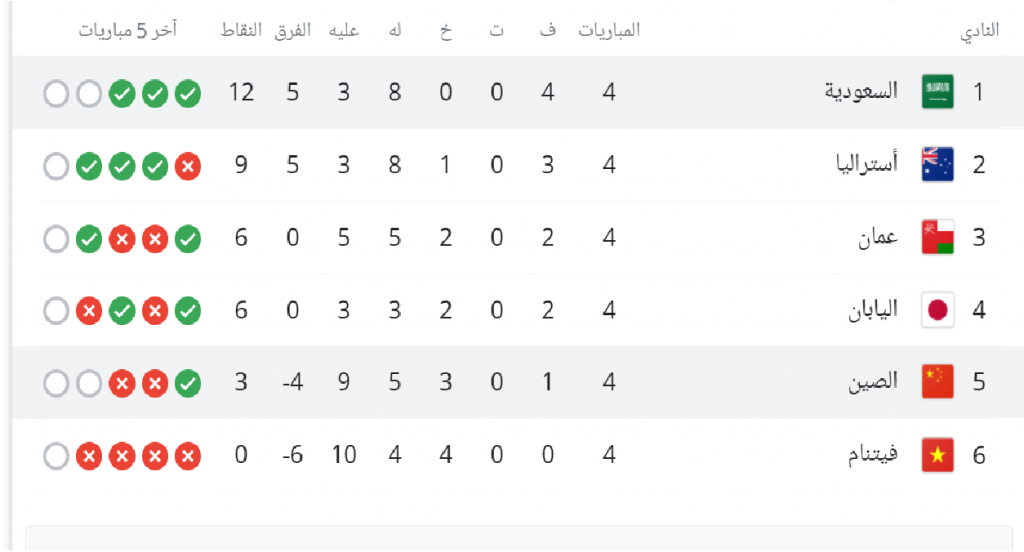
Task: Open the السعودية team link
Action: [x=861, y=91]
